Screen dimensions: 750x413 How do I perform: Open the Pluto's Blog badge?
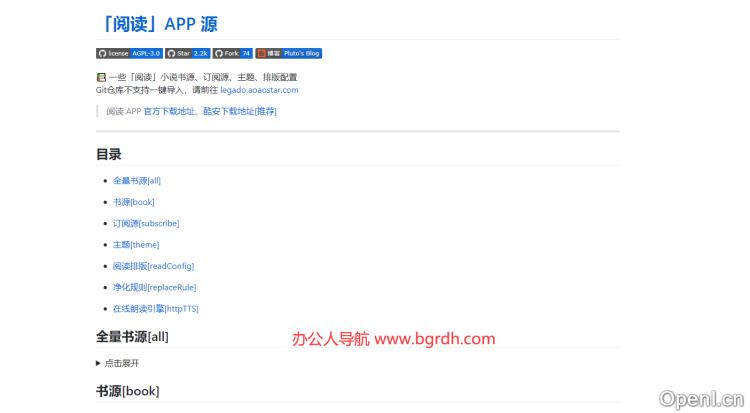click(x=288, y=53)
